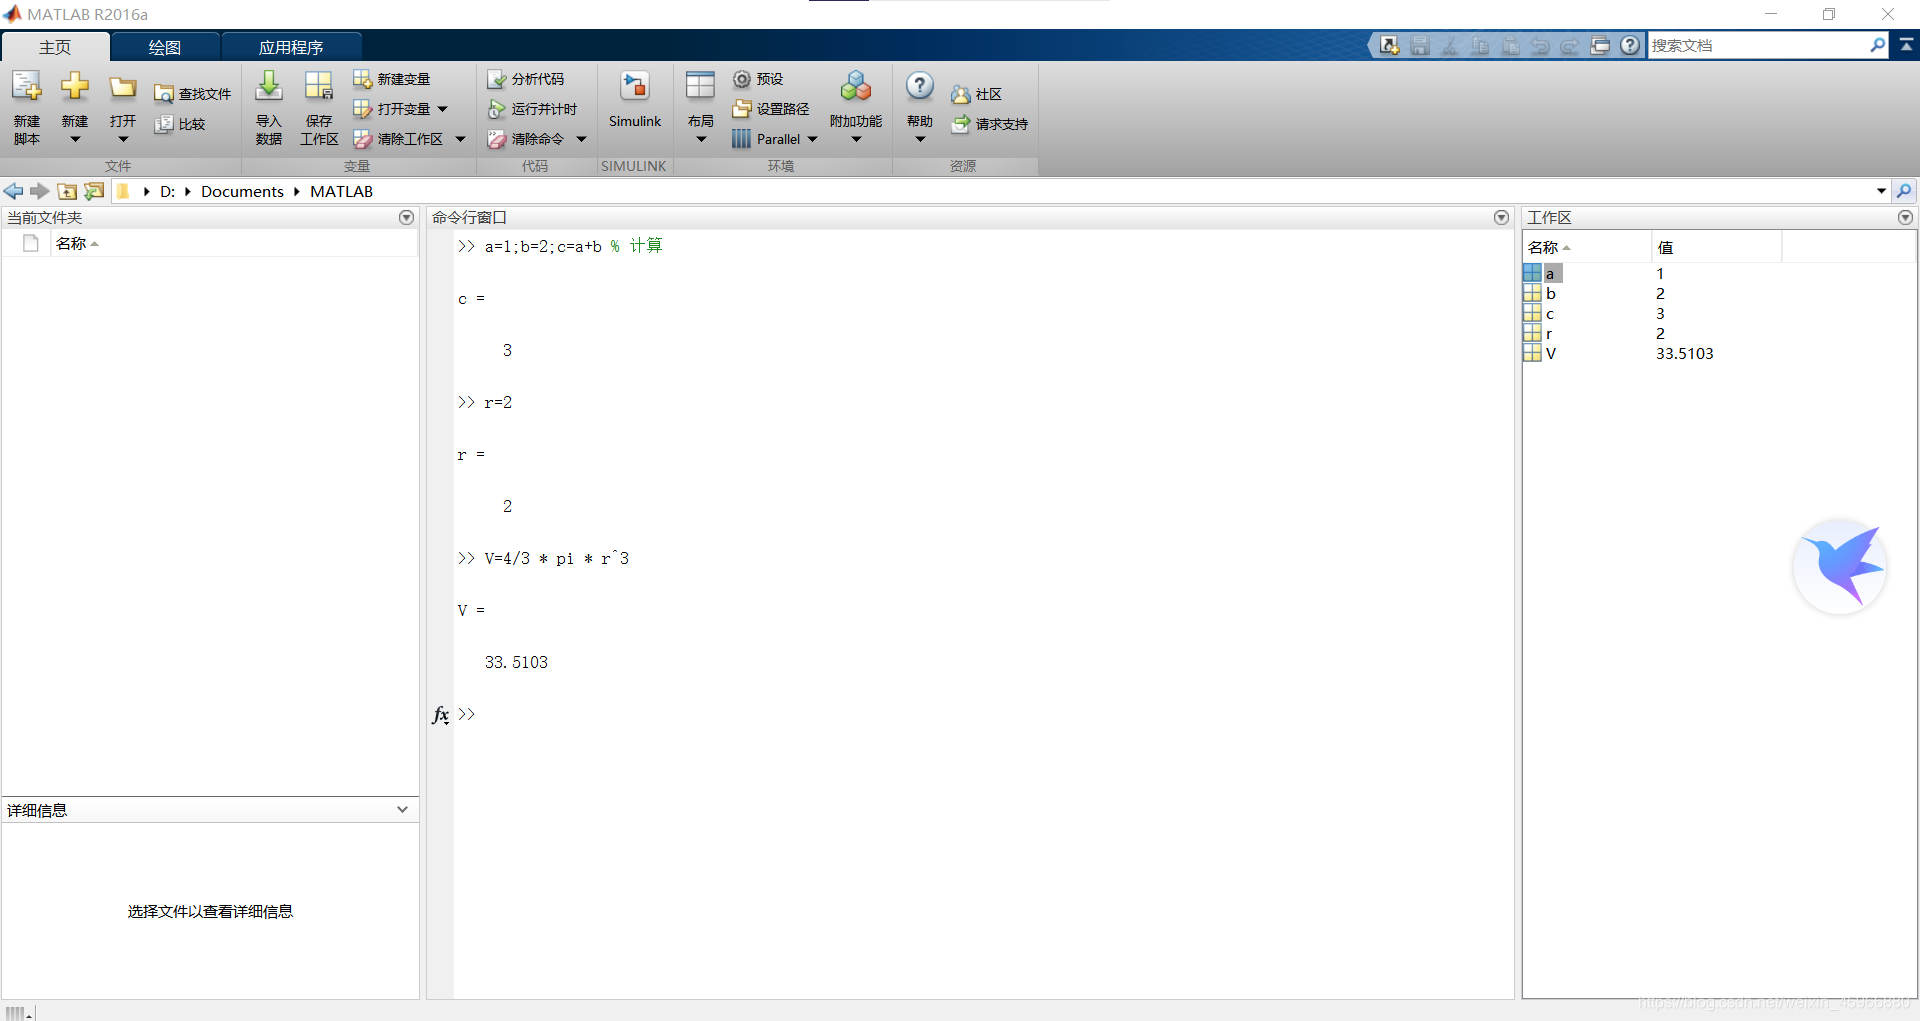This screenshot has width=1920, height=1021.
Task: Launch Simulink from the toolbar
Action: [635, 88]
